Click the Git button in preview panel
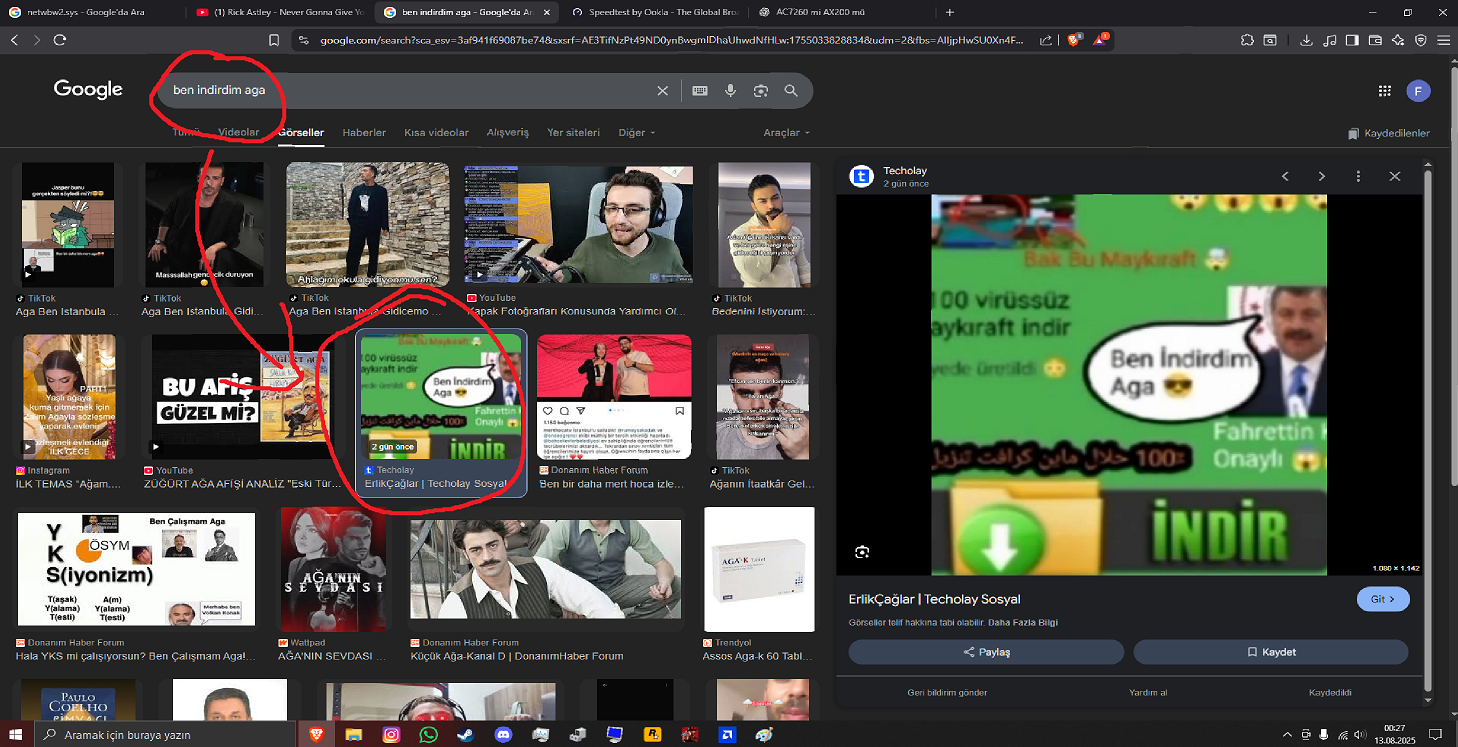 1383,599
